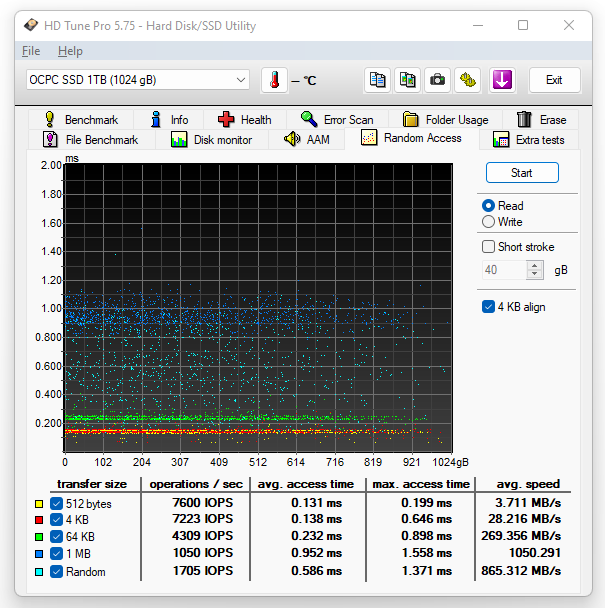Click the short stroke gB value field
Image resolution: width=605 pixels, height=608 pixels.
505,270
